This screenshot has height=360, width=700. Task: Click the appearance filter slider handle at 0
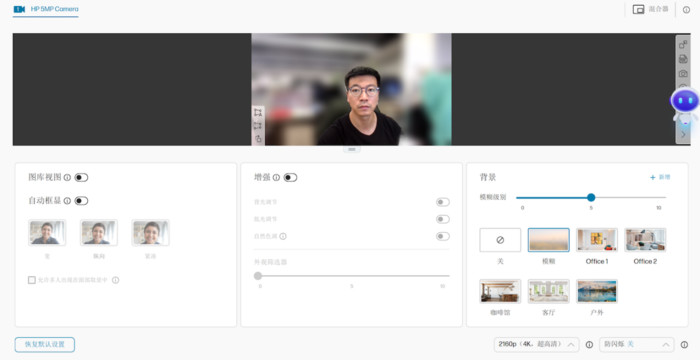258,276
